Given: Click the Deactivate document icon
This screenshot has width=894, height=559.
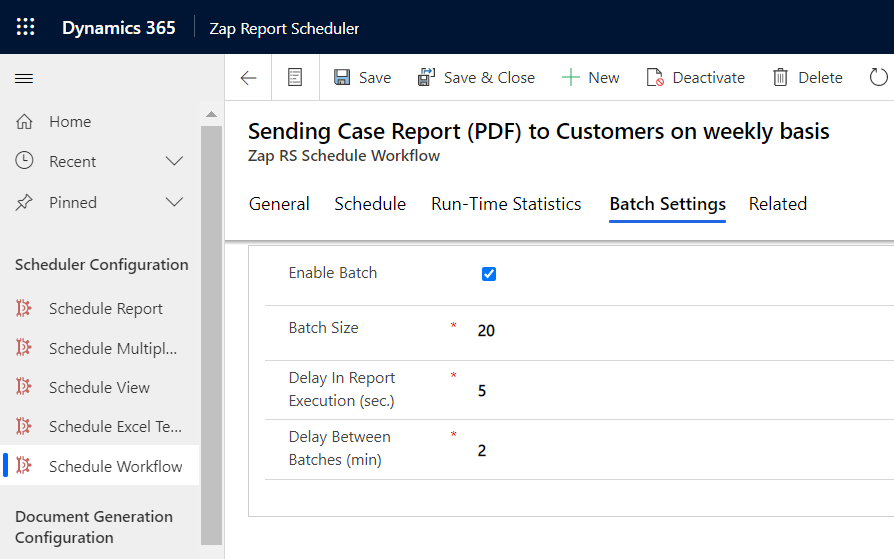Looking at the screenshot, I should (655, 77).
